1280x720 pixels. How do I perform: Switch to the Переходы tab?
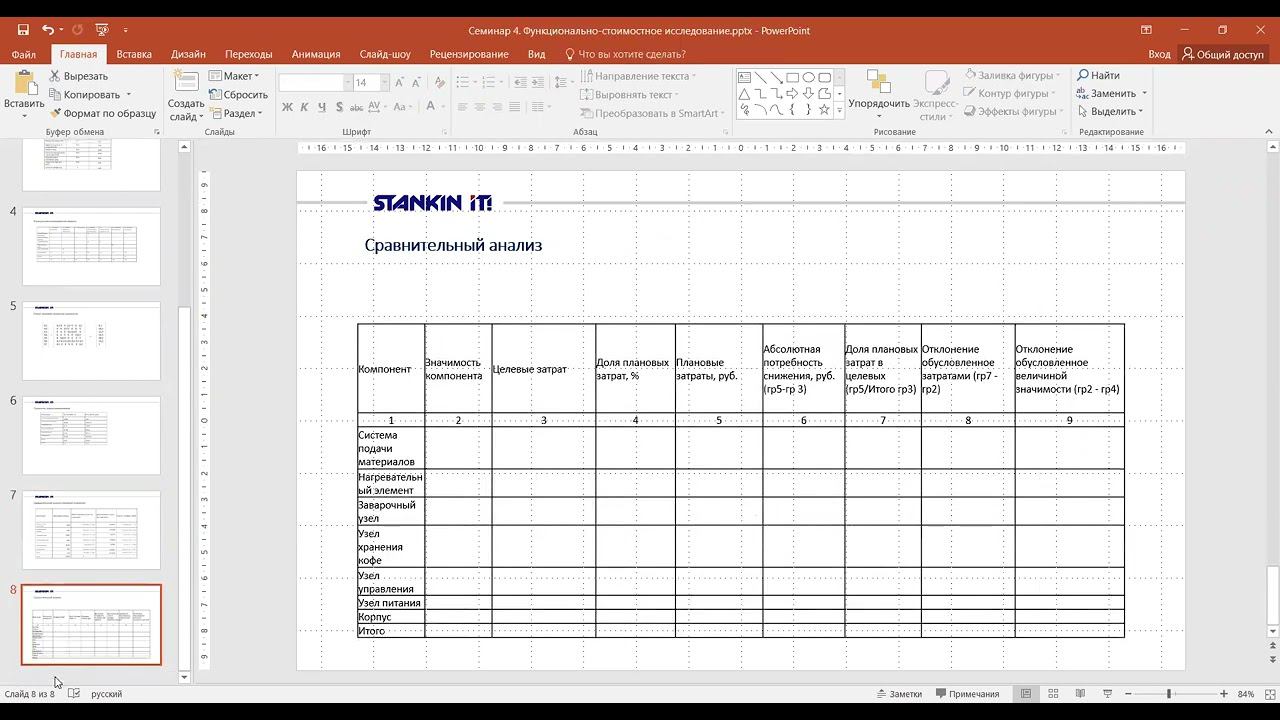coord(248,54)
